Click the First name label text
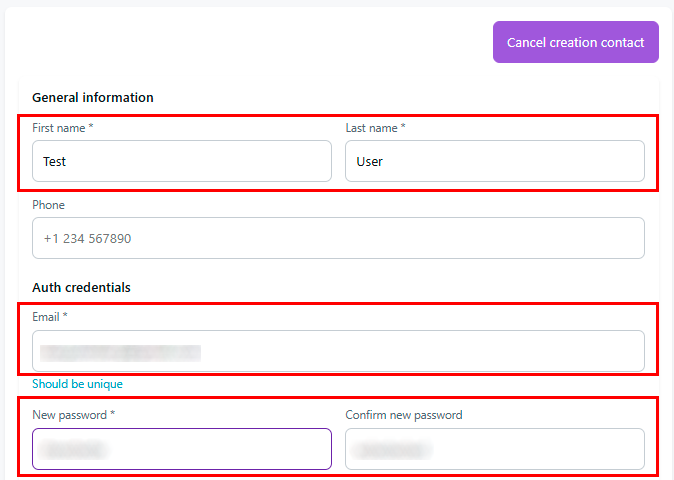 click(59, 128)
